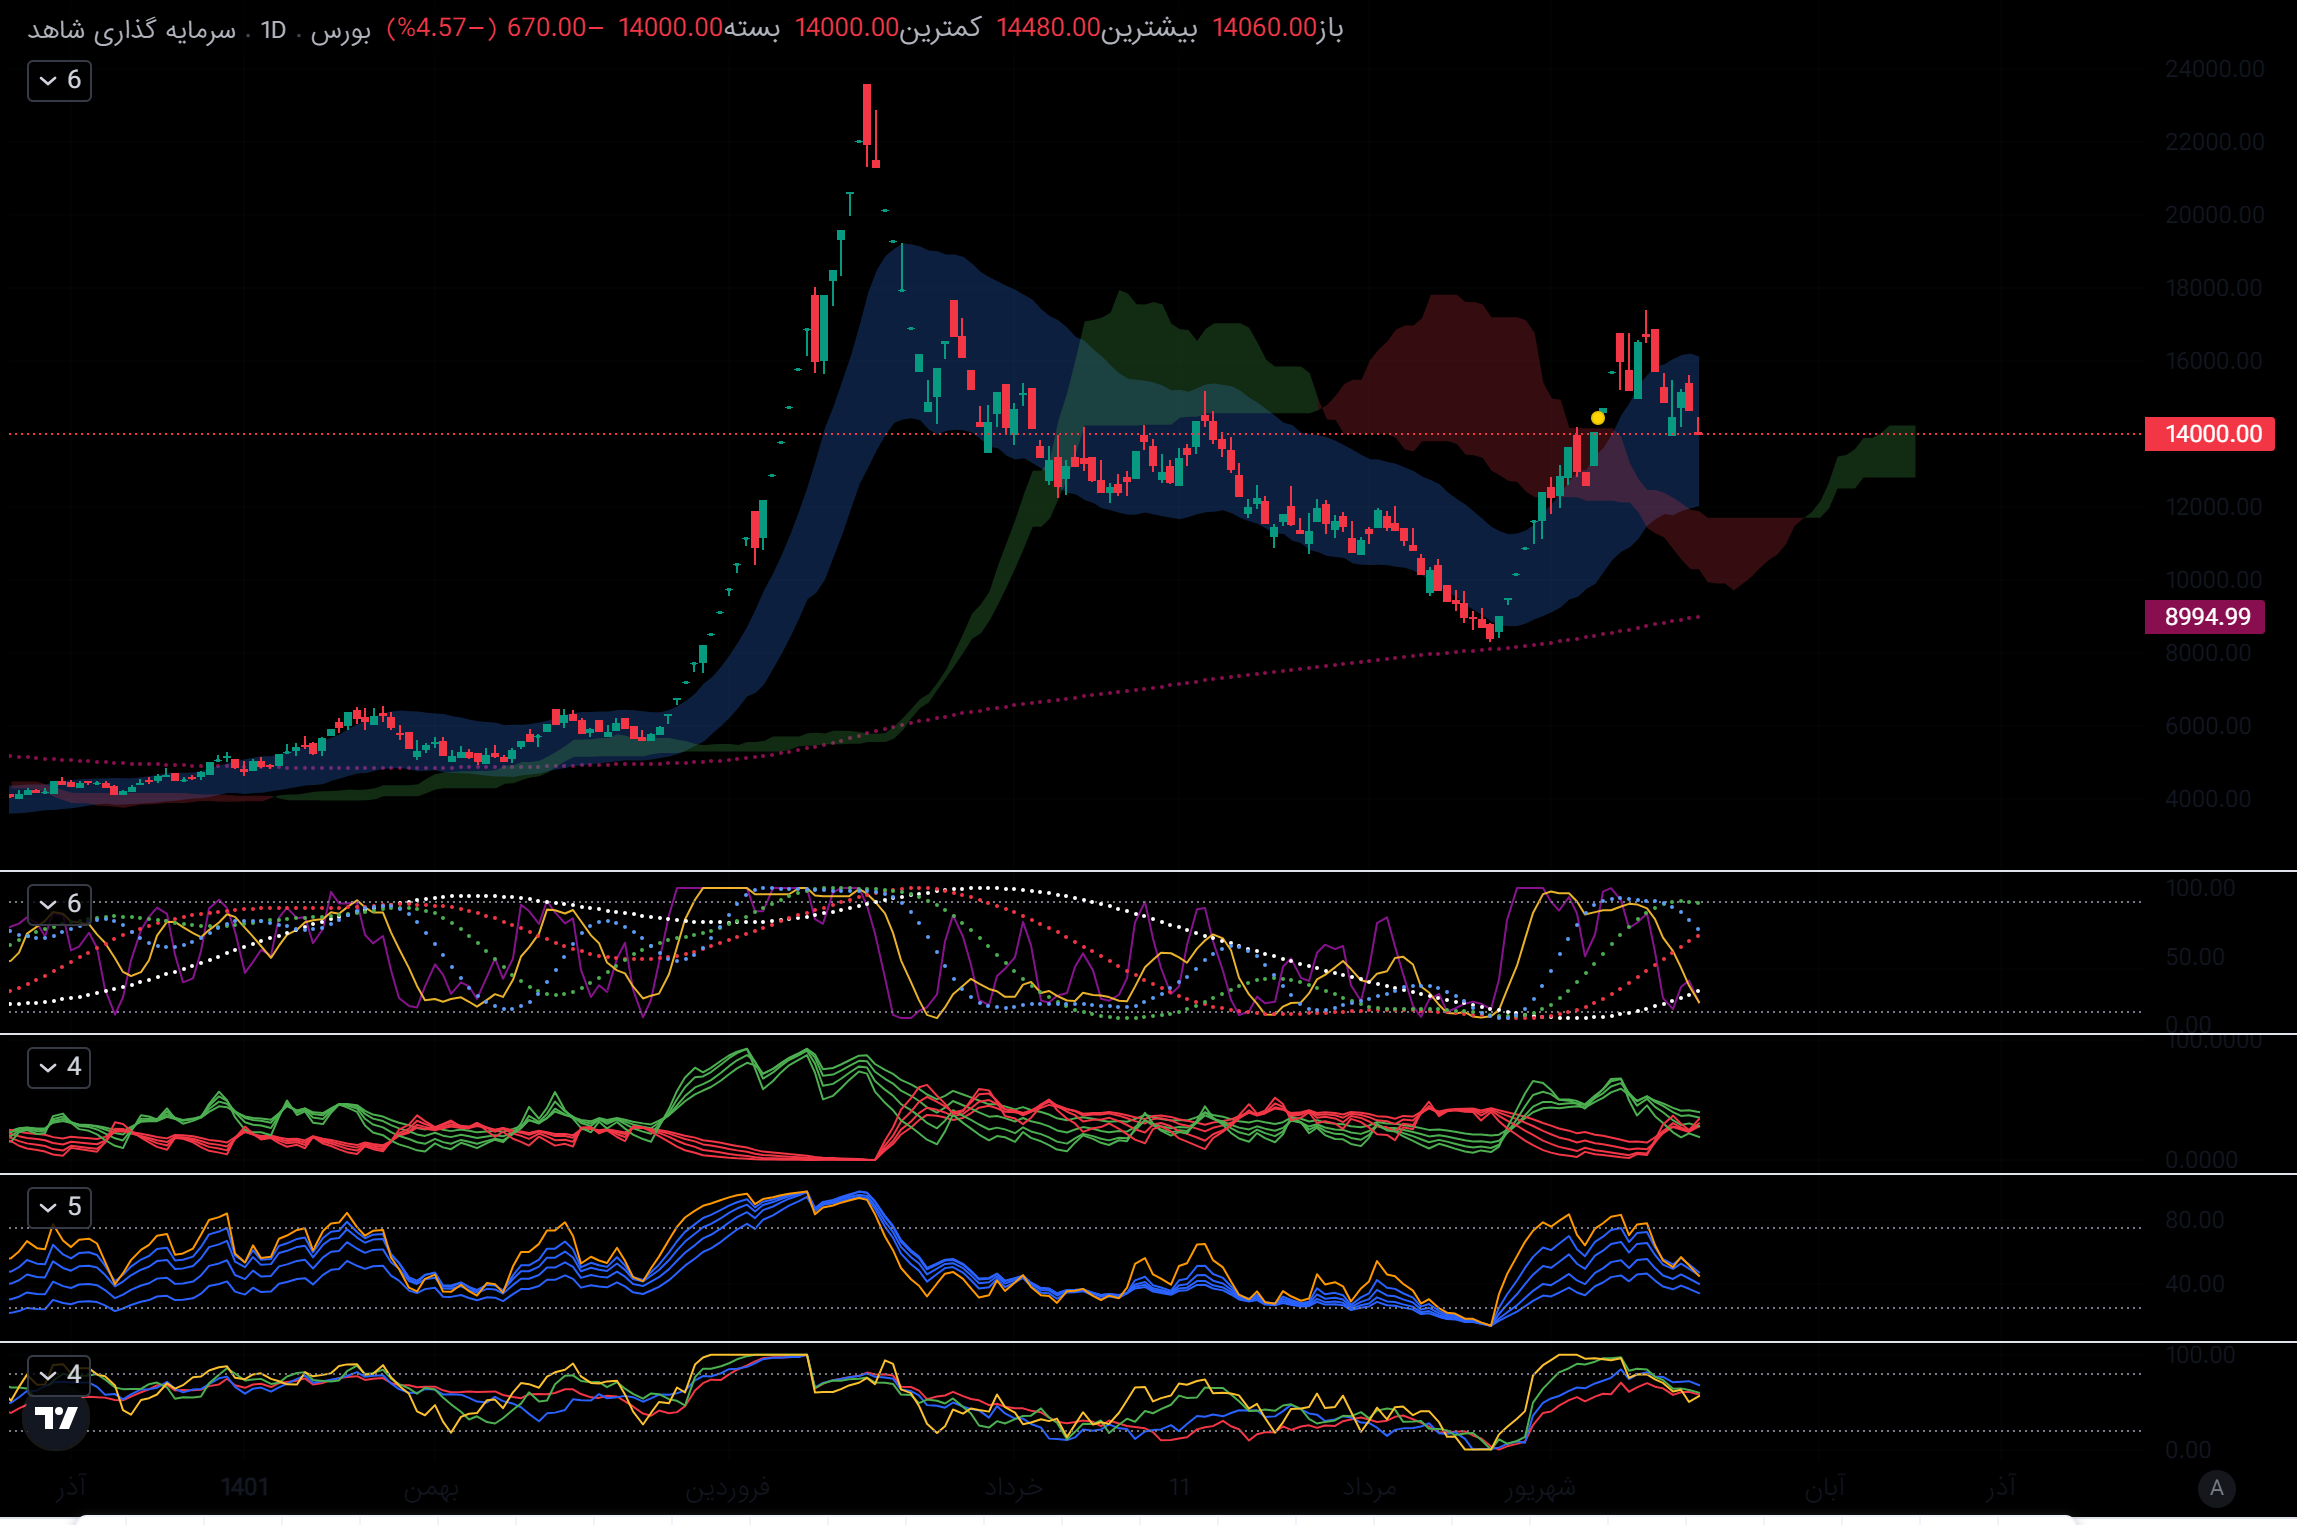2297x1525 pixels.
Task: Select the yellow dot marker on chart
Action: (1598, 418)
